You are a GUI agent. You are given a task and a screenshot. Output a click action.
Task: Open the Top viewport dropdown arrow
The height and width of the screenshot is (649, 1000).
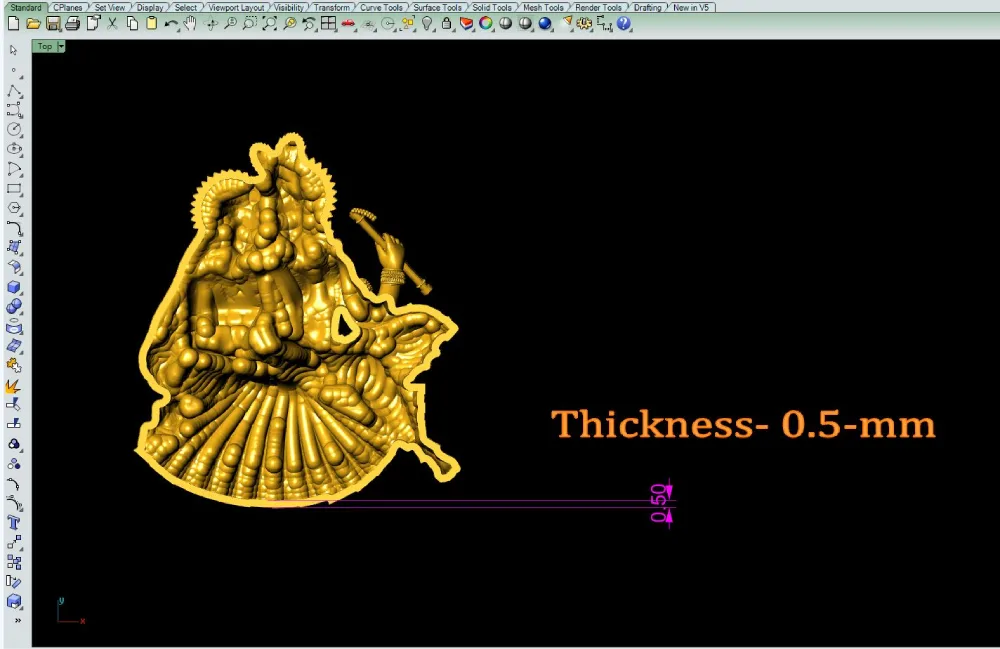(61, 46)
